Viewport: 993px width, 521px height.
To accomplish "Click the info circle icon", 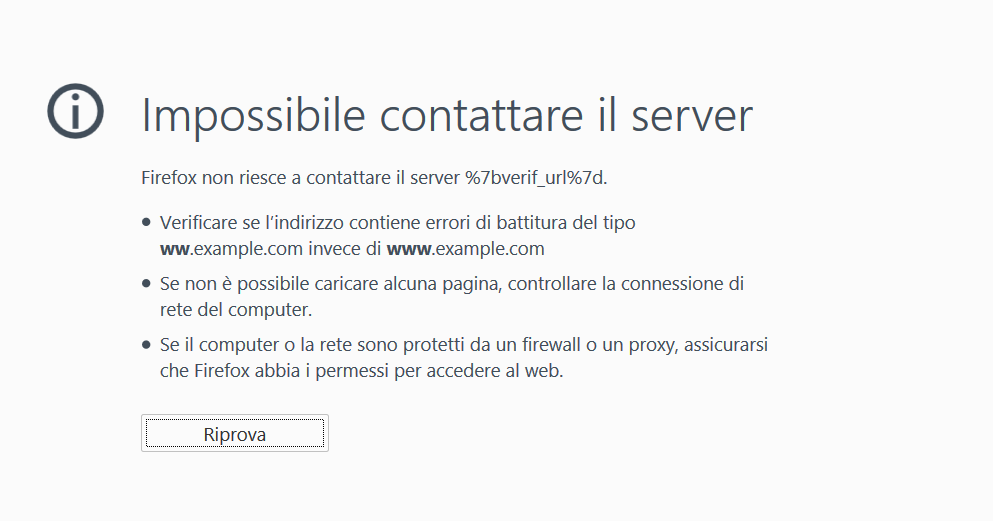I will (75, 111).
